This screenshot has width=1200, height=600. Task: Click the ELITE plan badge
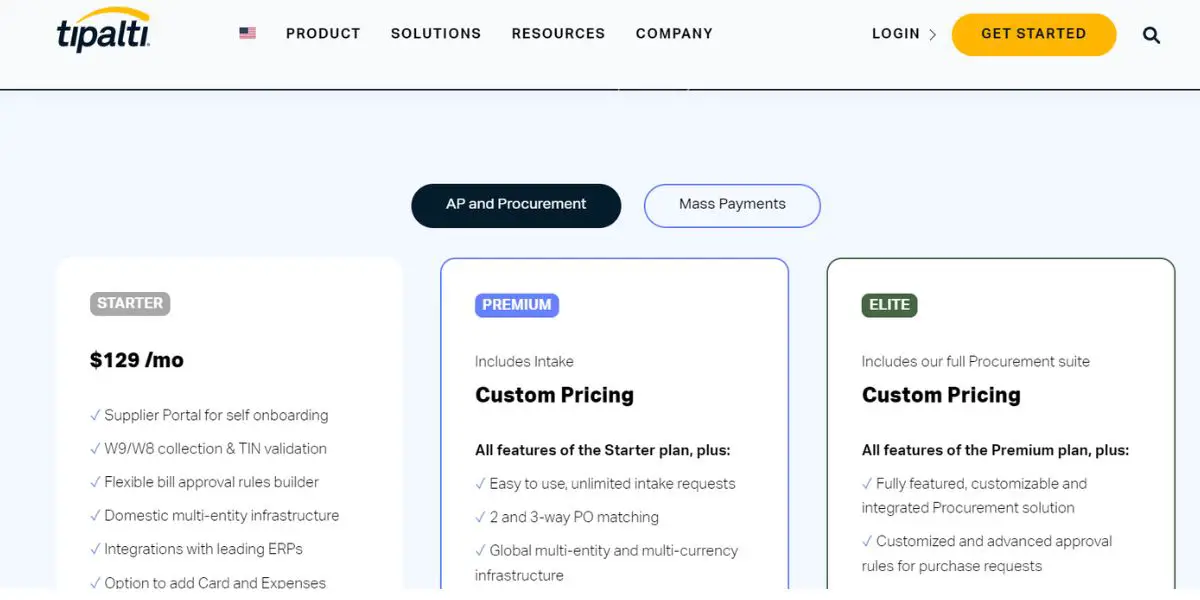click(889, 305)
